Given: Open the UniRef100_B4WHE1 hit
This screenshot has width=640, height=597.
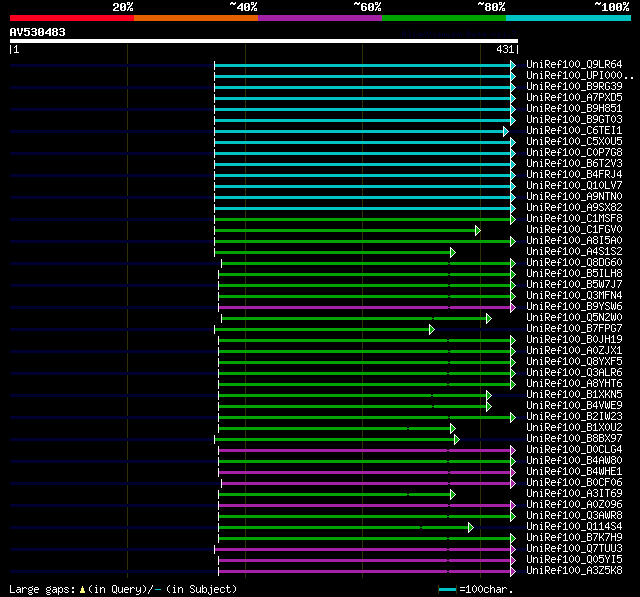Looking at the screenshot, I should pos(574,472).
